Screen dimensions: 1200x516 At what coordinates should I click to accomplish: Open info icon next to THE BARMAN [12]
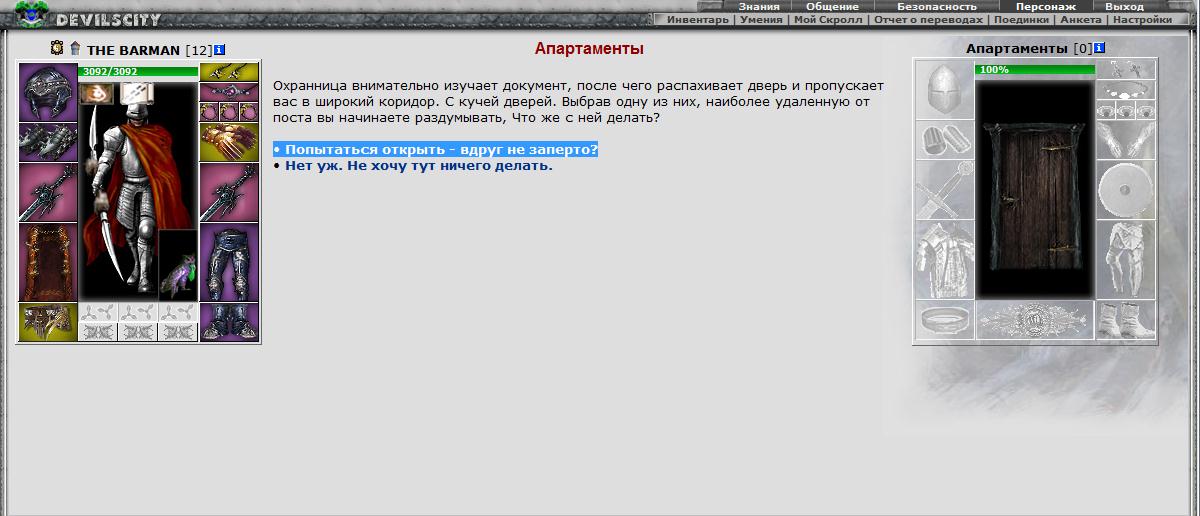tap(220, 49)
